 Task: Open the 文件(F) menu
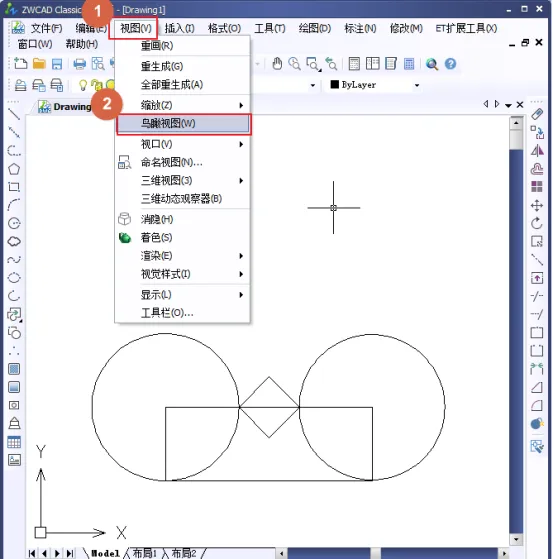coord(46,28)
